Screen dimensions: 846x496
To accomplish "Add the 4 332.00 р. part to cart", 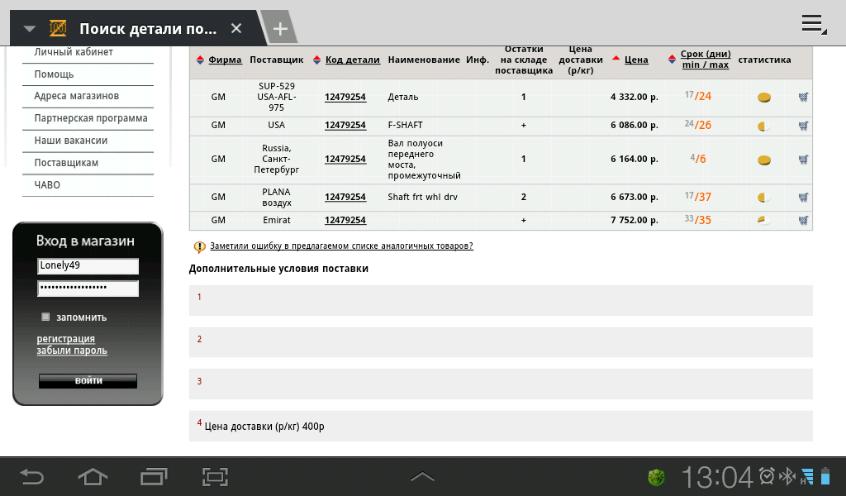I will point(803,97).
